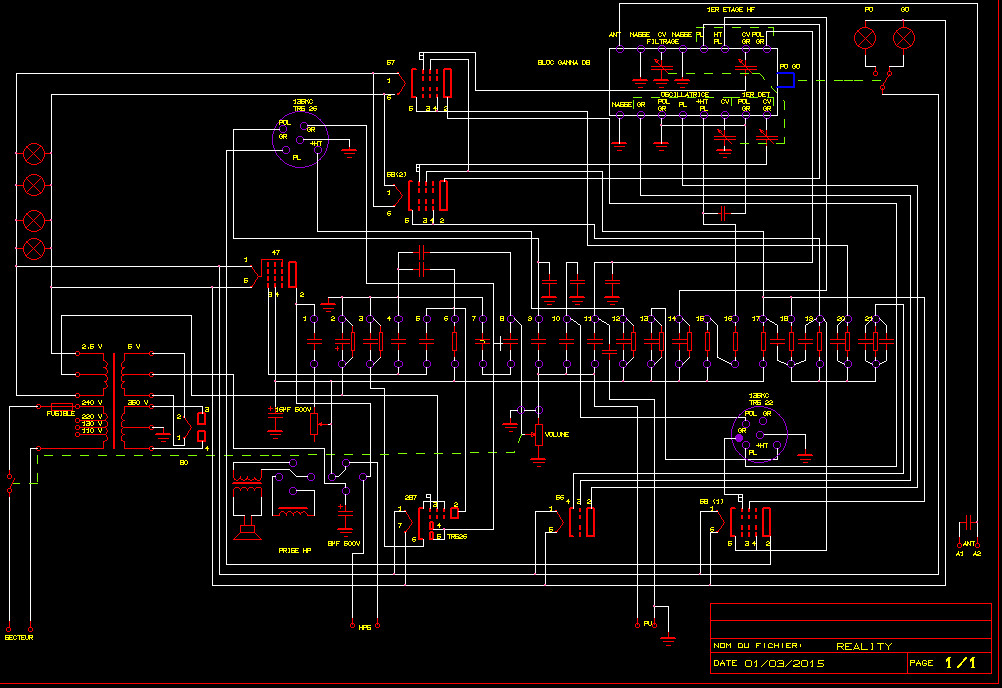The height and width of the screenshot is (688, 1002).
Task: Click the tube symbol labeled 47
Action: click(277, 273)
